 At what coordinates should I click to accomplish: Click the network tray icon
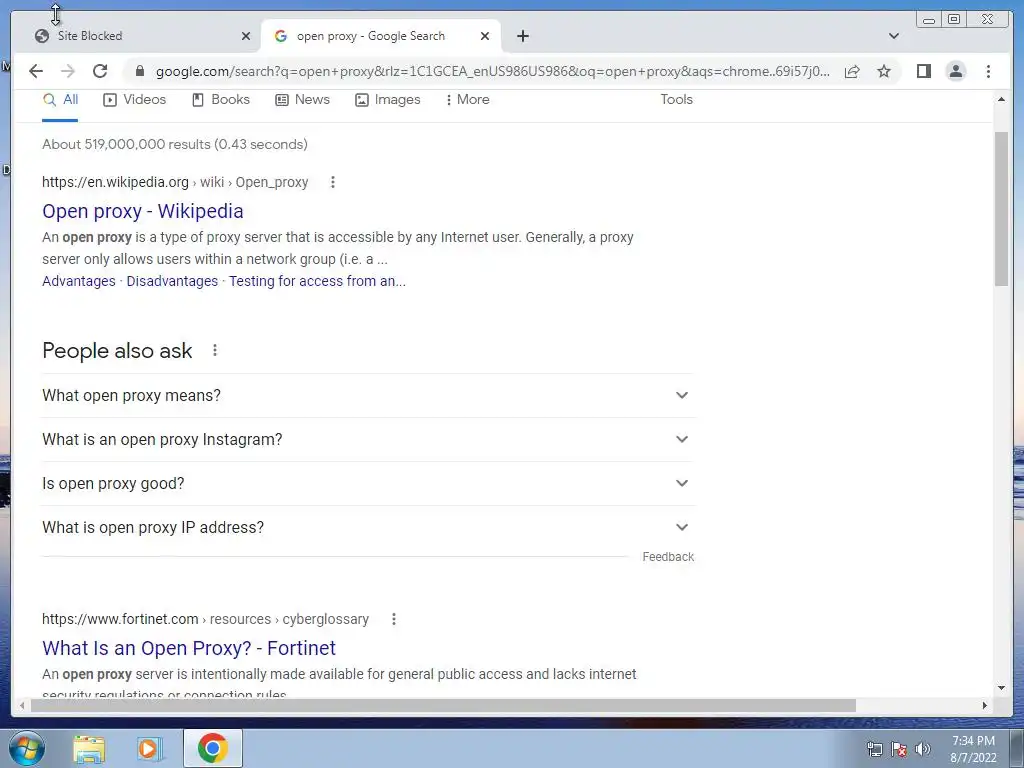[874, 749]
